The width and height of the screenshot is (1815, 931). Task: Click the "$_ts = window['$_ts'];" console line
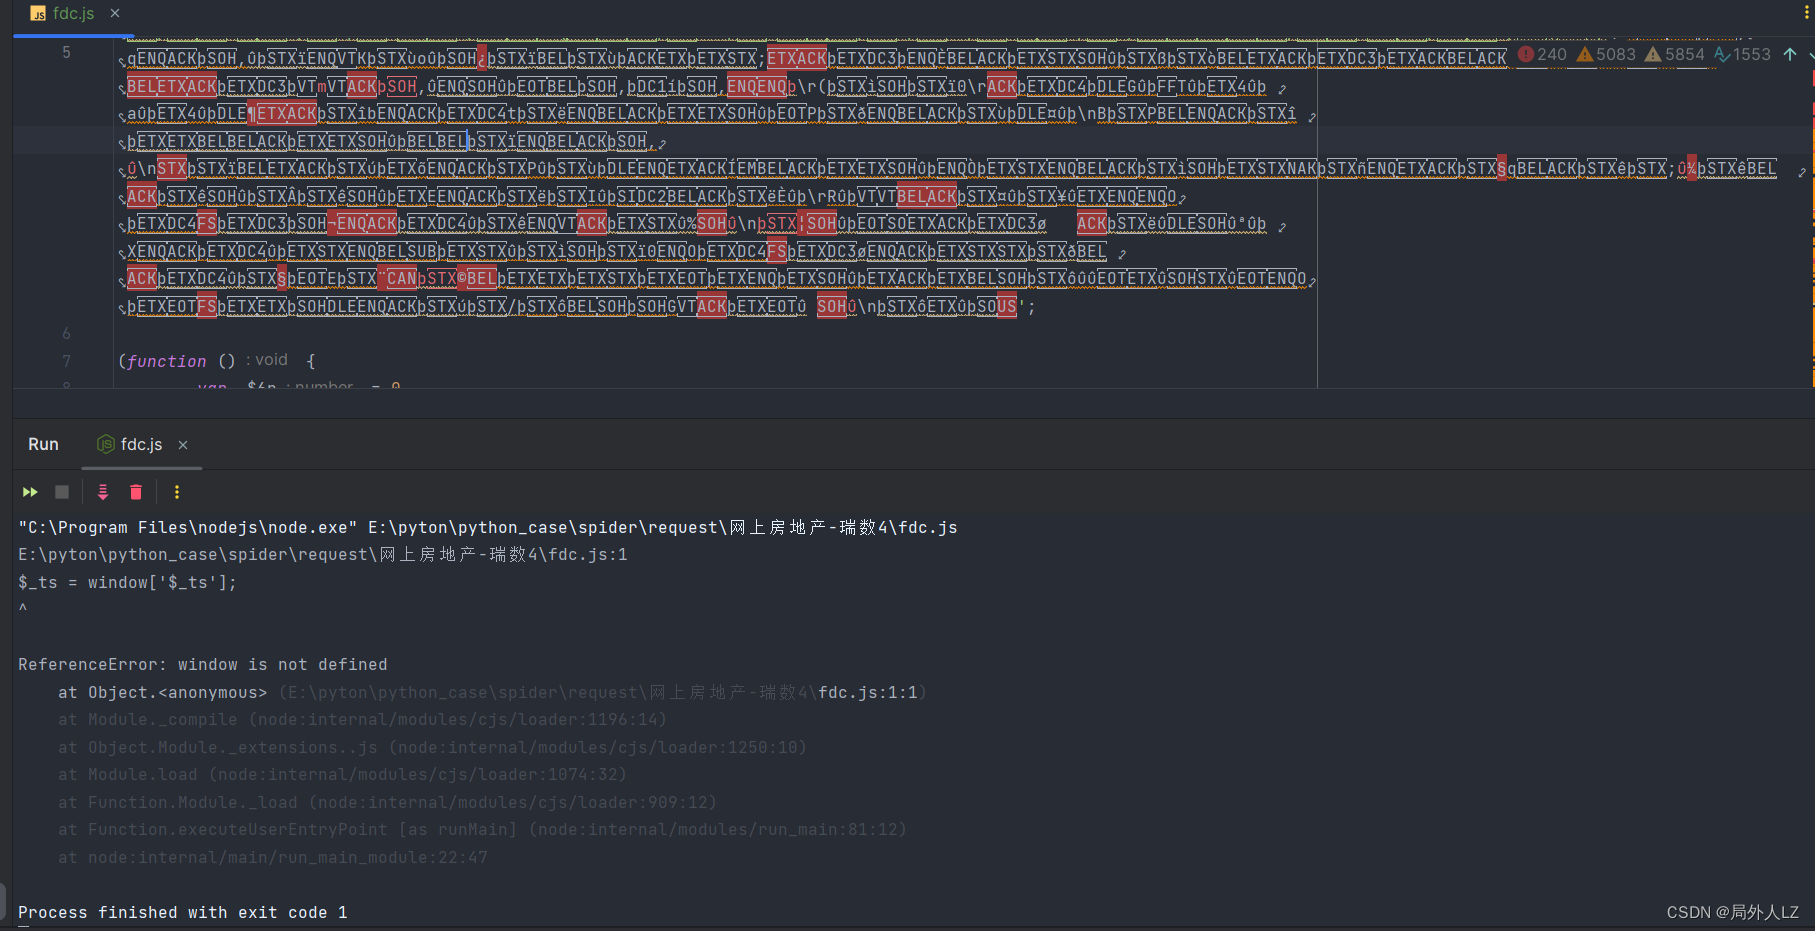tap(128, 582)
